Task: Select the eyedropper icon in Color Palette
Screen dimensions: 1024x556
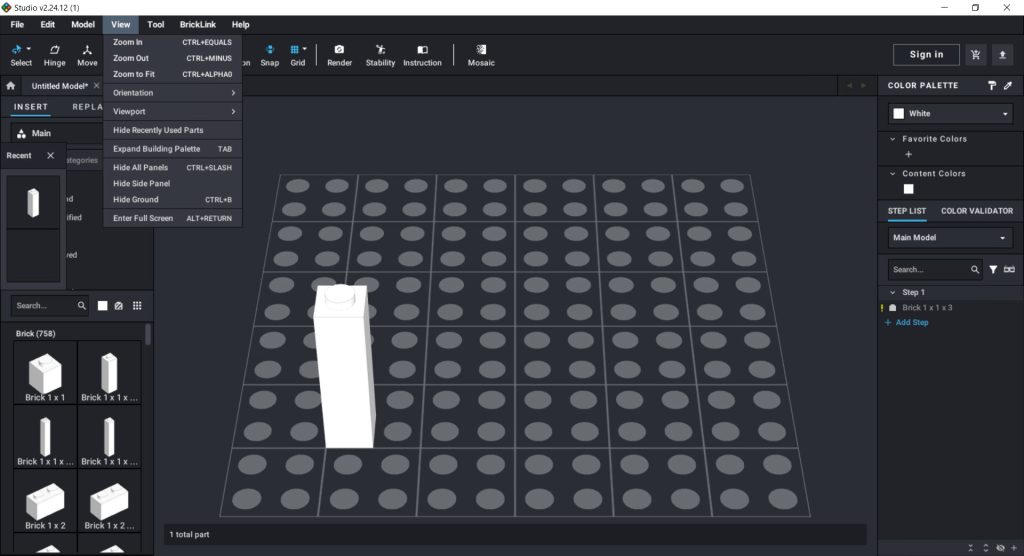Action: point(1008,86)
